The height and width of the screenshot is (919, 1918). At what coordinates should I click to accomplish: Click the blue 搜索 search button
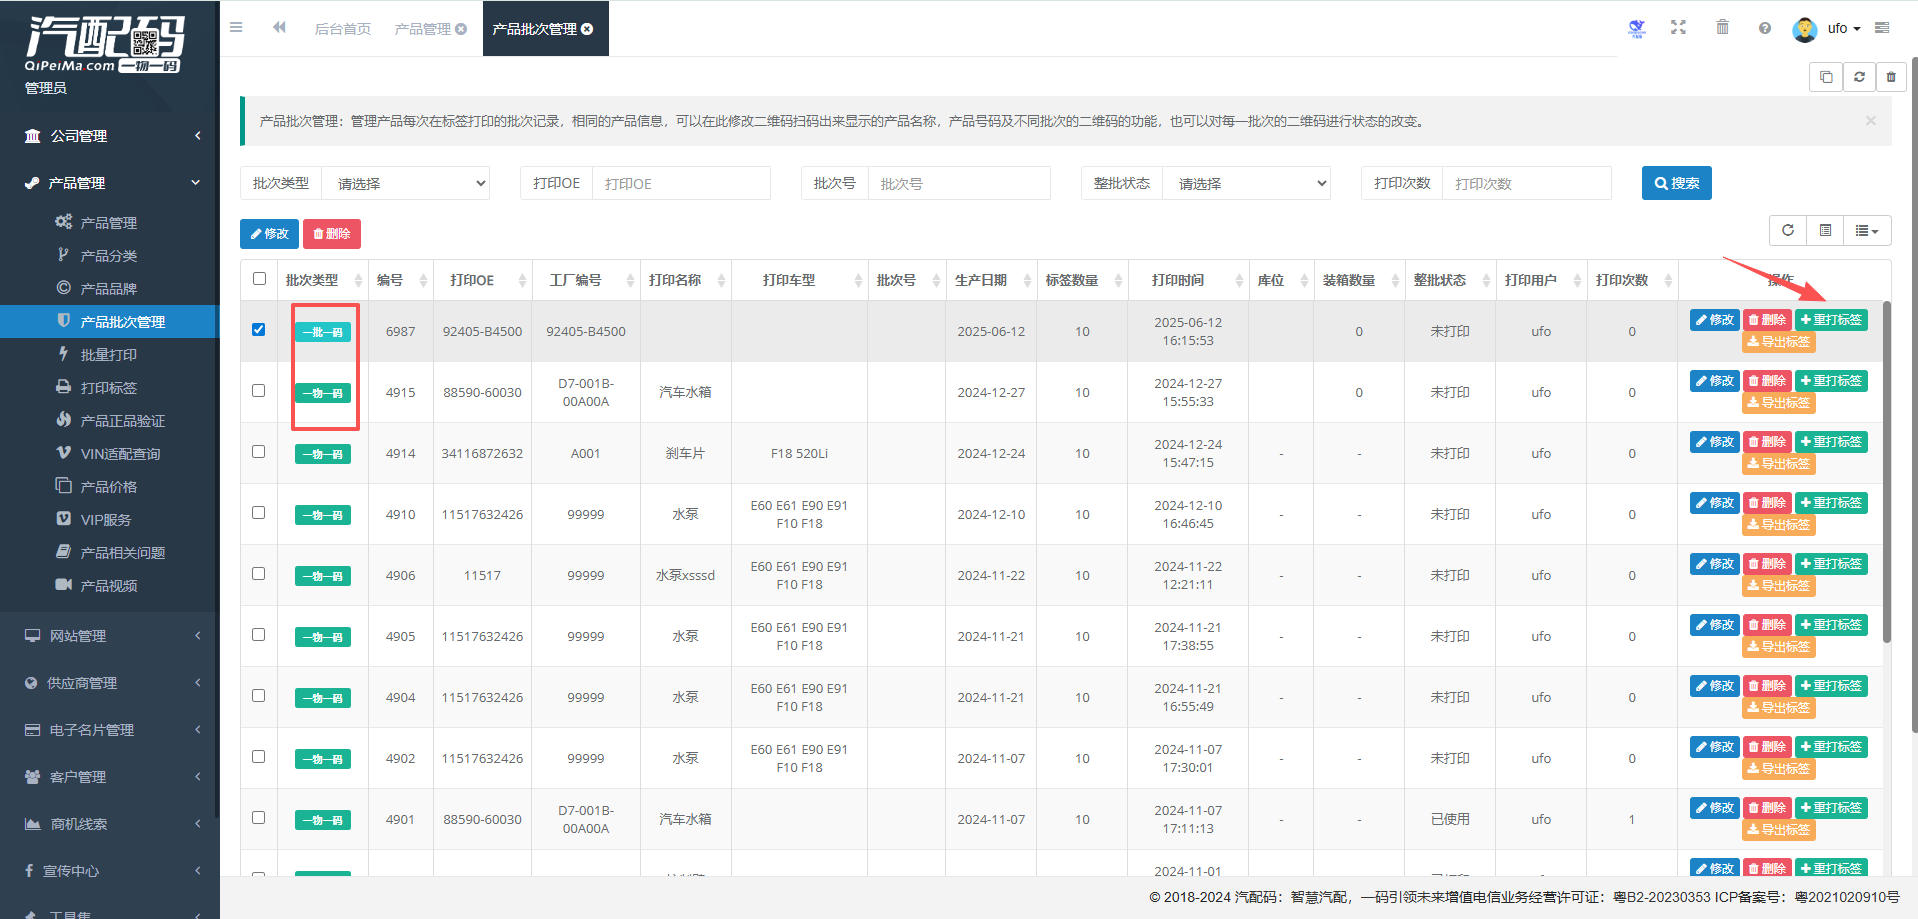coord(1676,183)
